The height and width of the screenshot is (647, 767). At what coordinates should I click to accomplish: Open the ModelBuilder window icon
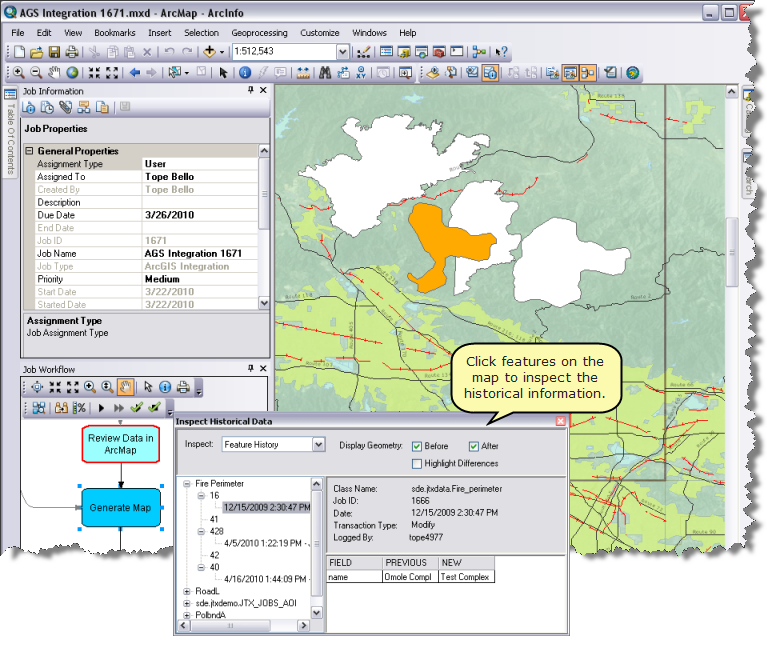tap(479, 52)
